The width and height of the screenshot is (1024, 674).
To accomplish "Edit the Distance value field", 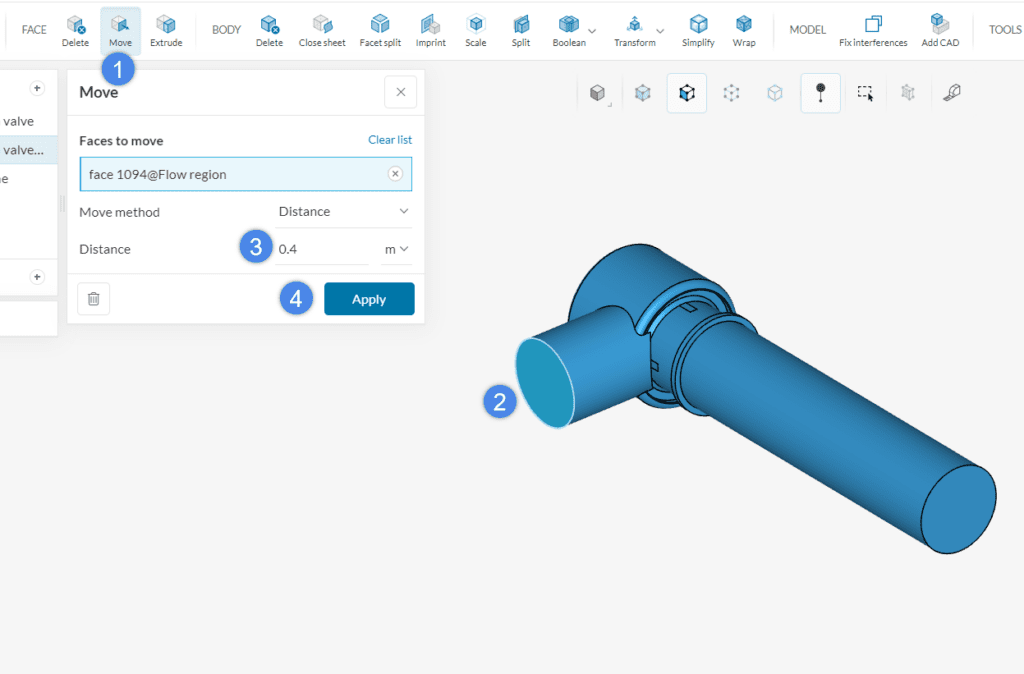I will [320, 248].
